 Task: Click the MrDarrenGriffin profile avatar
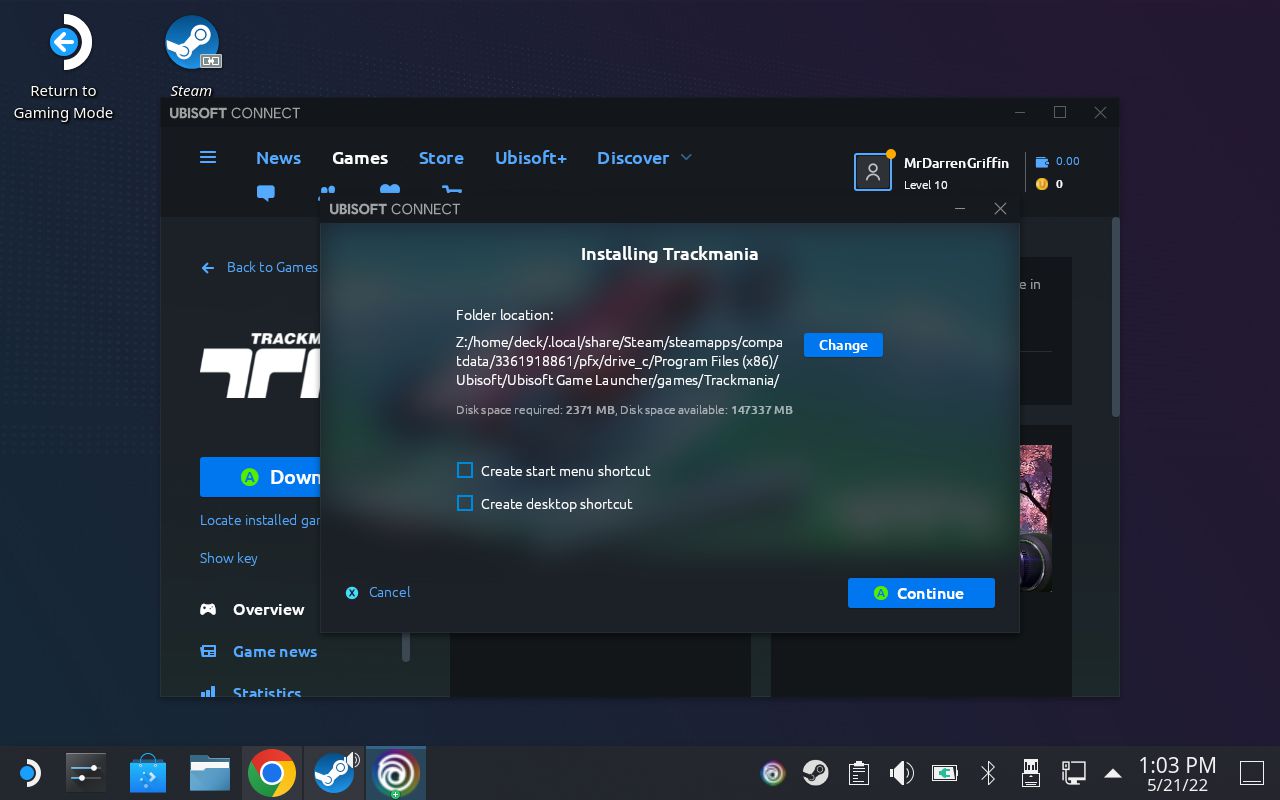pyautogui.click(x=872, y=171)
